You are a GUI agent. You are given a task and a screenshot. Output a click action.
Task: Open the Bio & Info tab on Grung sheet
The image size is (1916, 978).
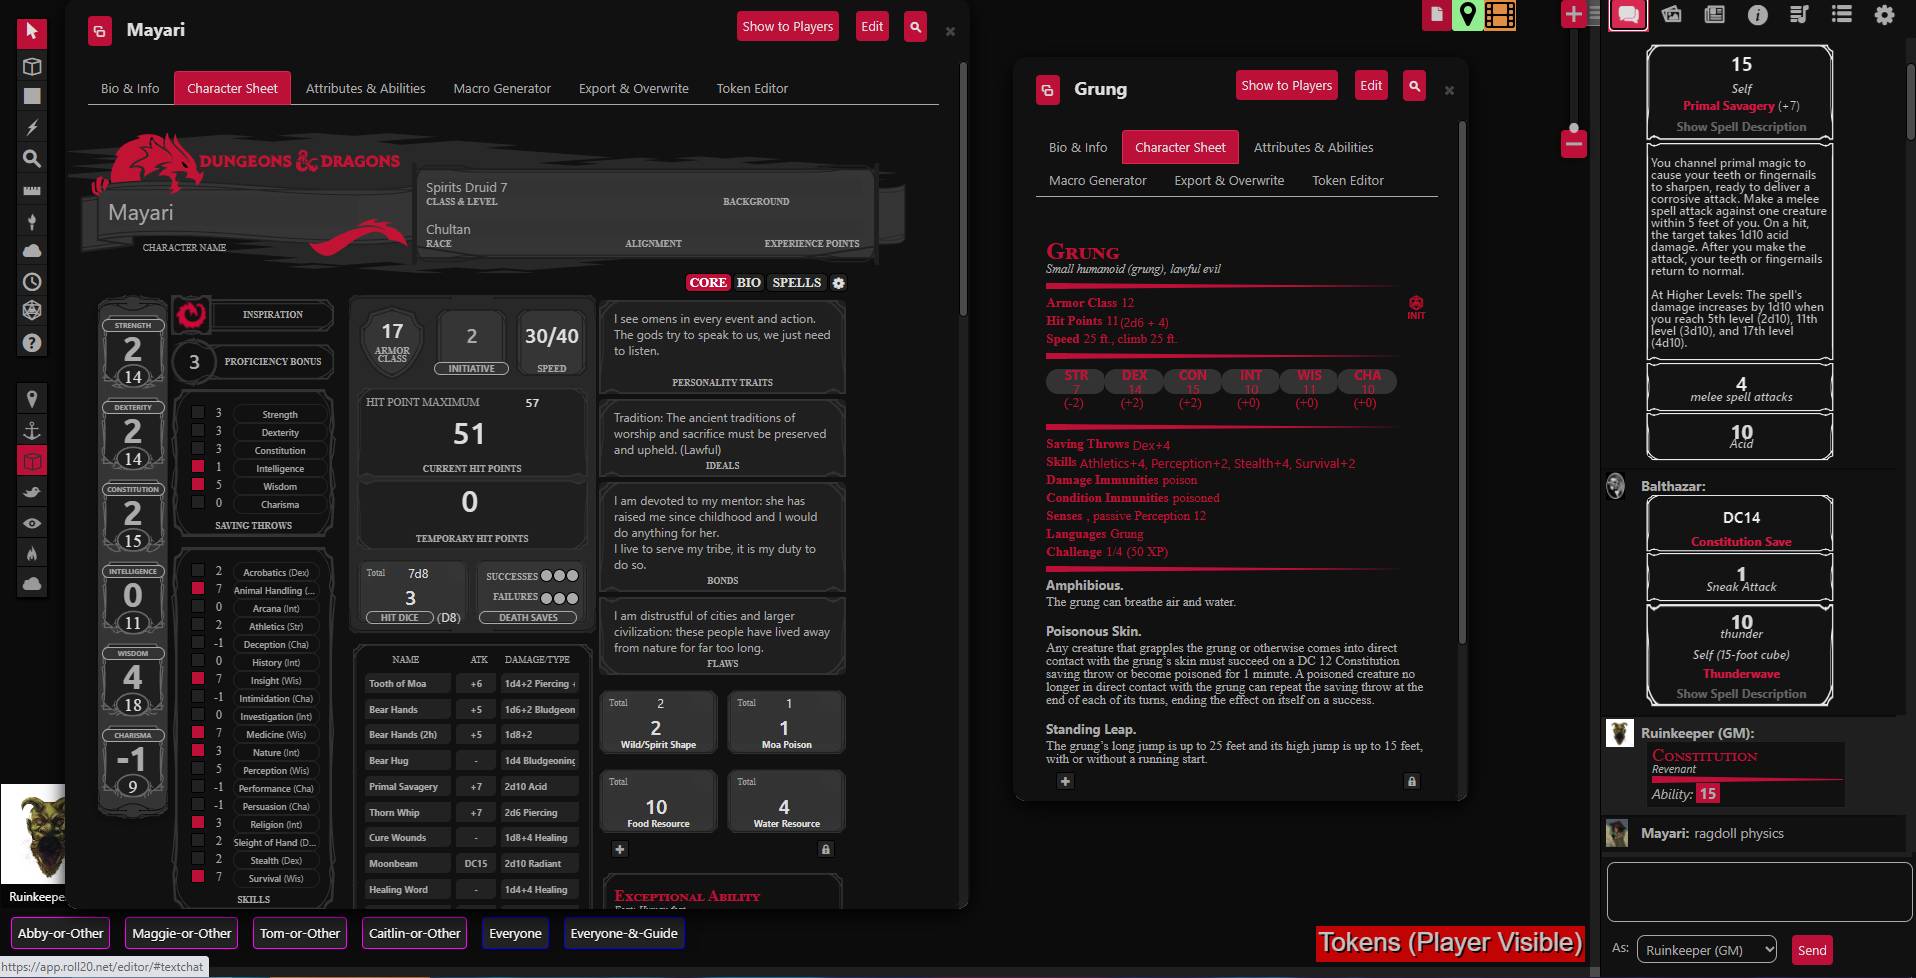click(x=1077, y=147)
